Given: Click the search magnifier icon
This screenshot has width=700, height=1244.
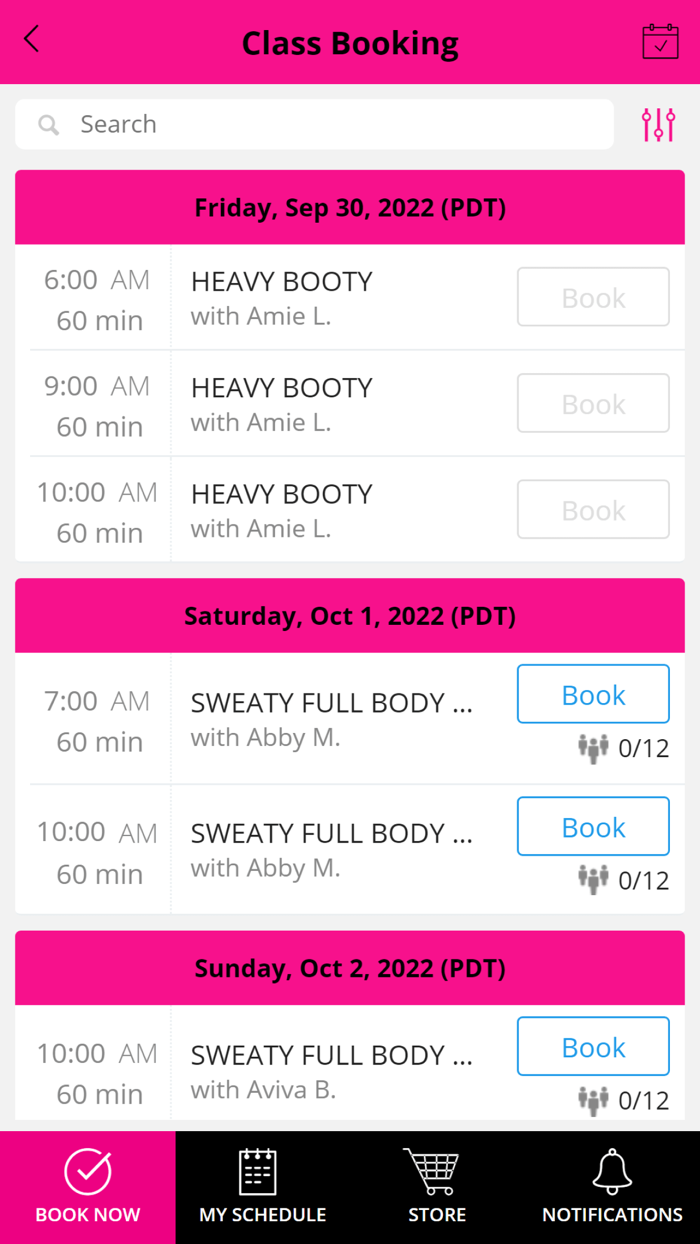Looking at the screenshot, I should 48,125.
